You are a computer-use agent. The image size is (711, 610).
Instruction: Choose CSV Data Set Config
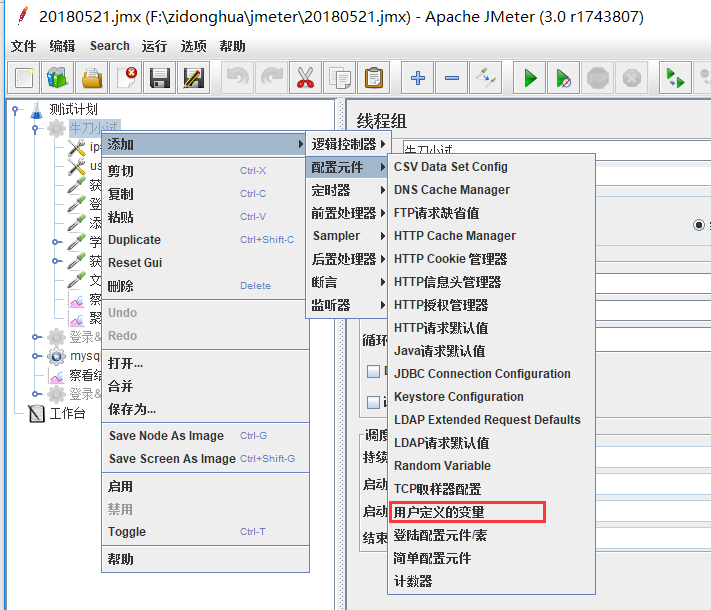492,167
